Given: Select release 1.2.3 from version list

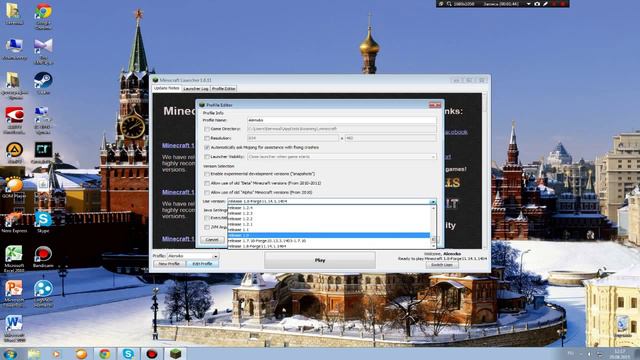Looking at the screenshot, I should (329, 213).
